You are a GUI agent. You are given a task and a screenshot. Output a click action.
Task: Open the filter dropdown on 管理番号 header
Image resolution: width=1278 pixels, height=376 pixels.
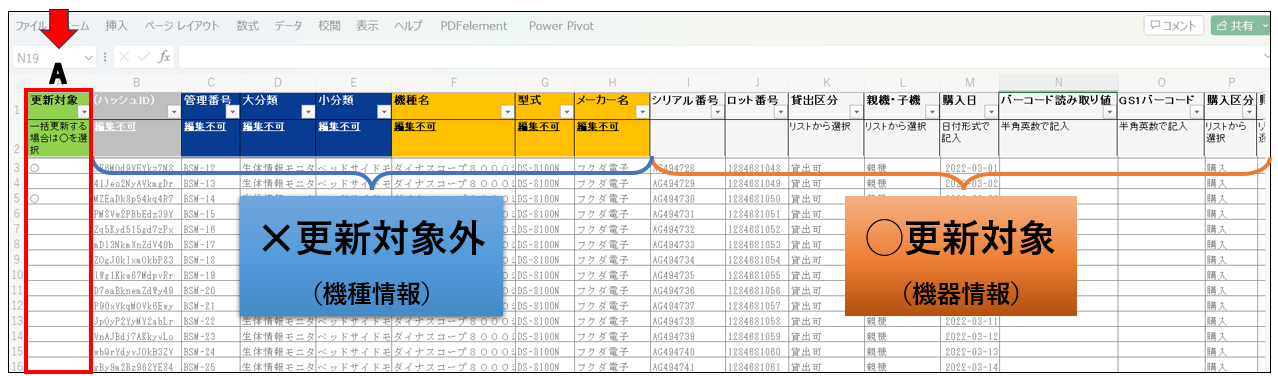point(232,112)
